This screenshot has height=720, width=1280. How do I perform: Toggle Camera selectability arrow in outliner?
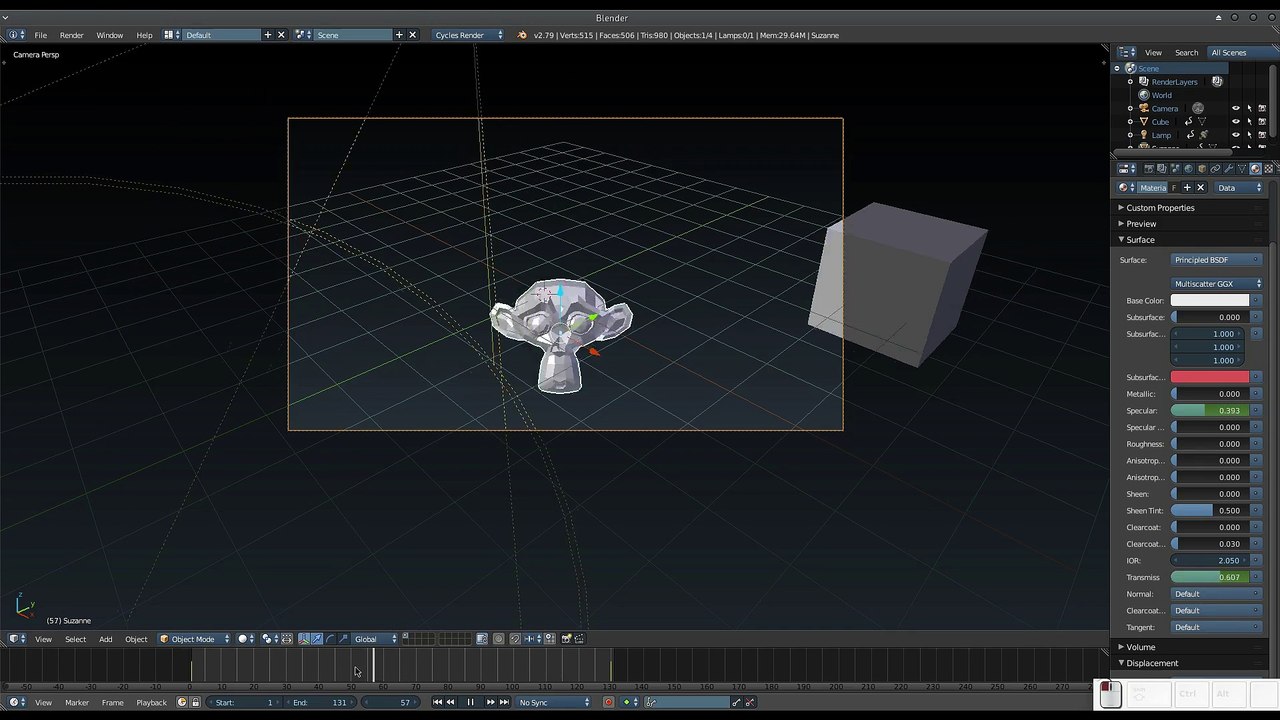[x=1249, y=108]
